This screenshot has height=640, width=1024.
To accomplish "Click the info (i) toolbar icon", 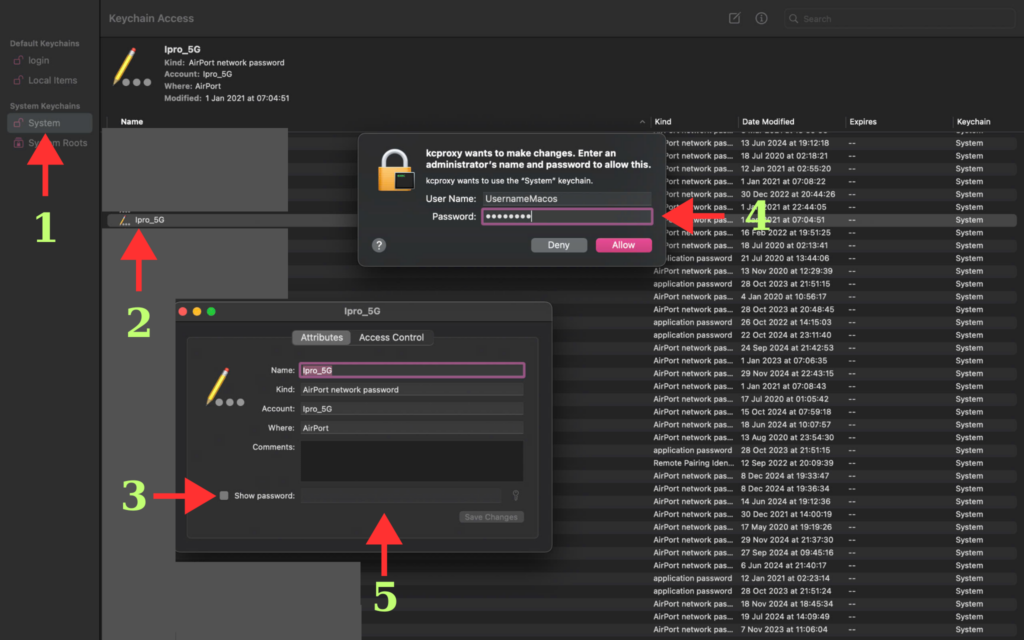I will tap(761, 18).
